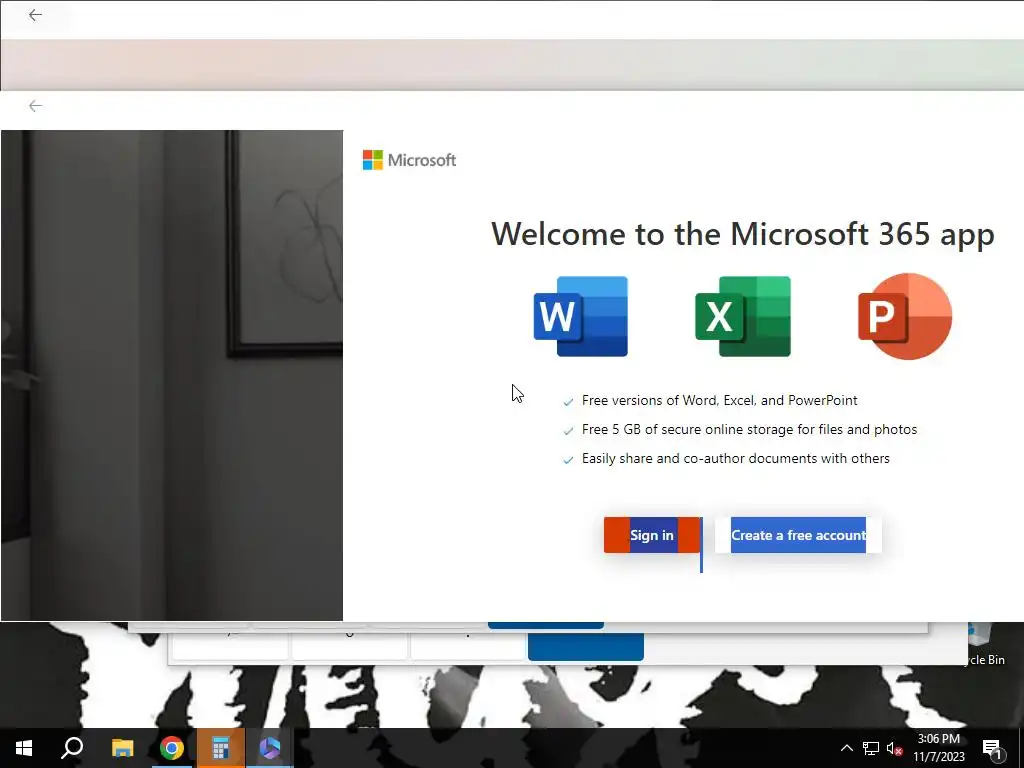The height and width of the screenshot is (768, 1024).
Task: Open network status tray icon
Action: tap(871, 748)
